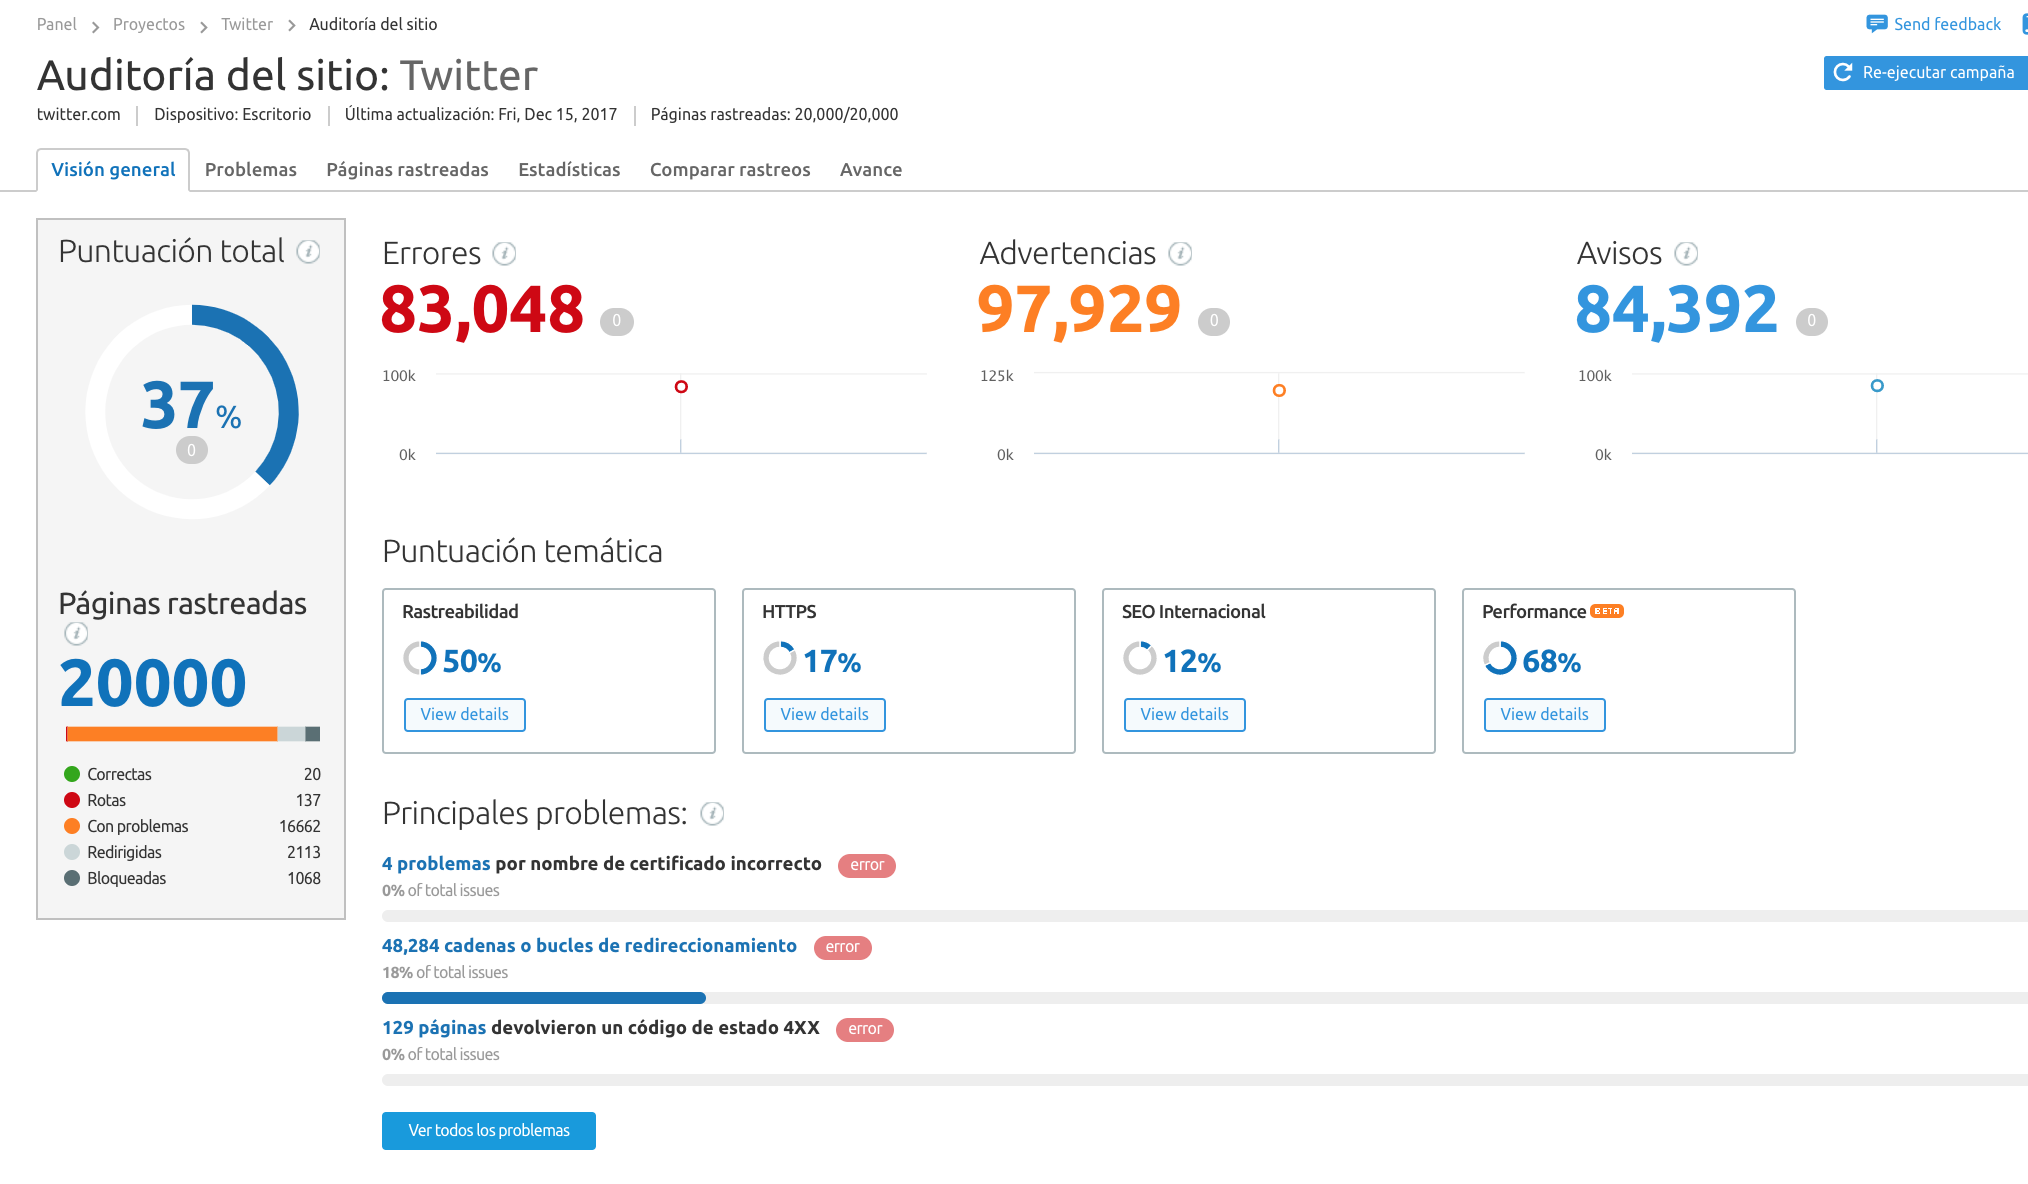Click info icon next to Advertencias
The image size is (2028, 1184).
tap(1181, 254)
